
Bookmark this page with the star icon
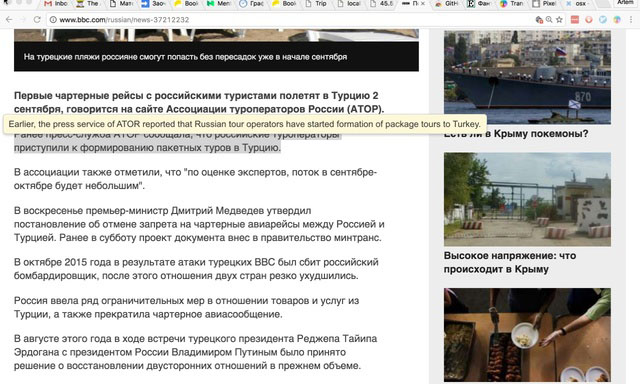click(559, 20)
